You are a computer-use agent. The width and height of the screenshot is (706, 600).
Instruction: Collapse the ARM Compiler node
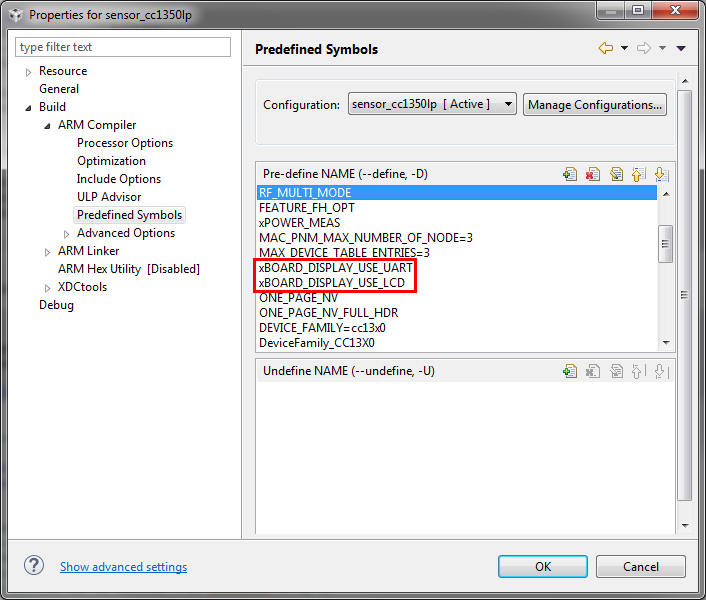pyautogui.click(x=47, y=126)
